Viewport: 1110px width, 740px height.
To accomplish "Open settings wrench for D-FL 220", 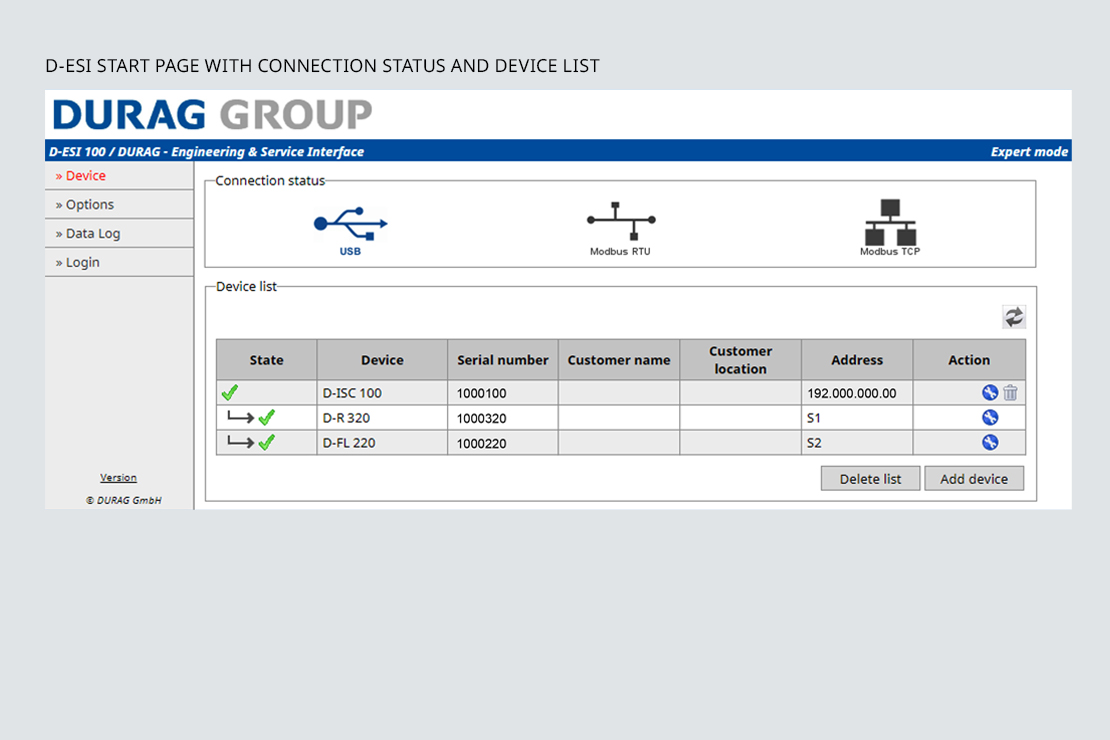I will tap(990, 443).
